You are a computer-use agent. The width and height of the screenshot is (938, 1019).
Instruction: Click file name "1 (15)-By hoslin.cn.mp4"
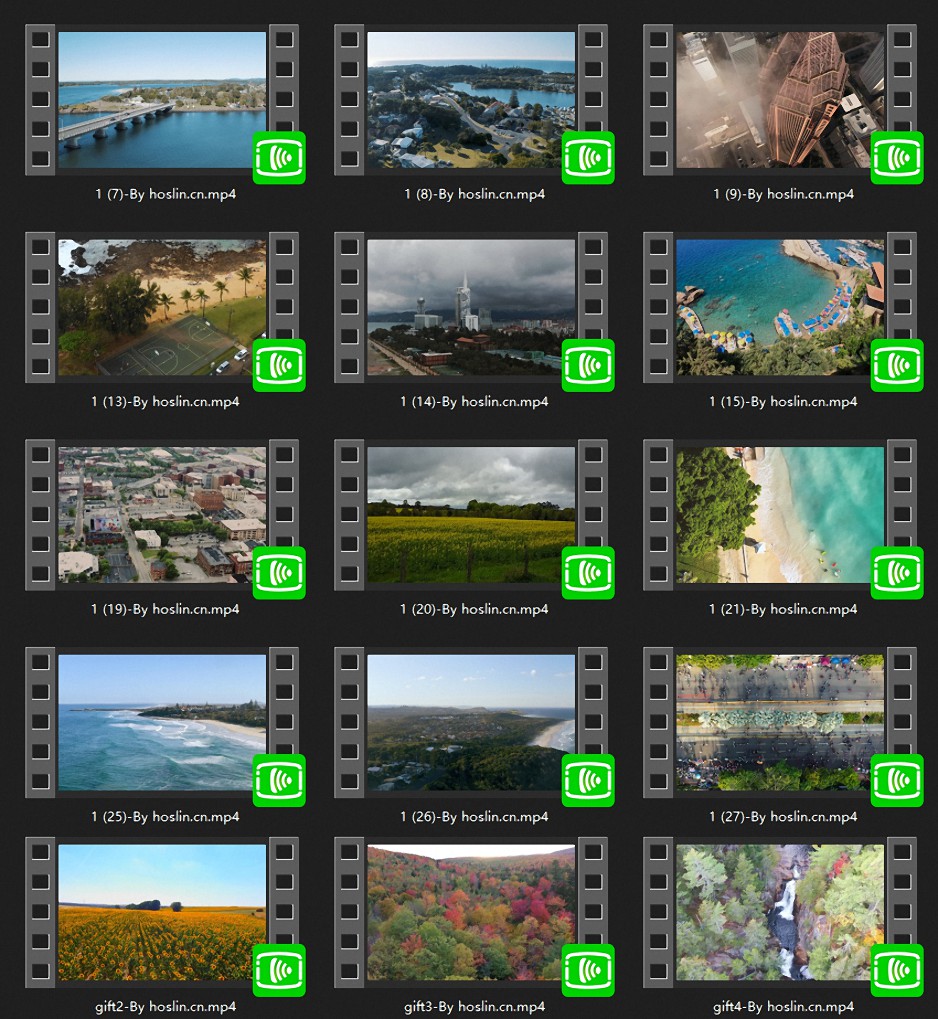point(783,402)
